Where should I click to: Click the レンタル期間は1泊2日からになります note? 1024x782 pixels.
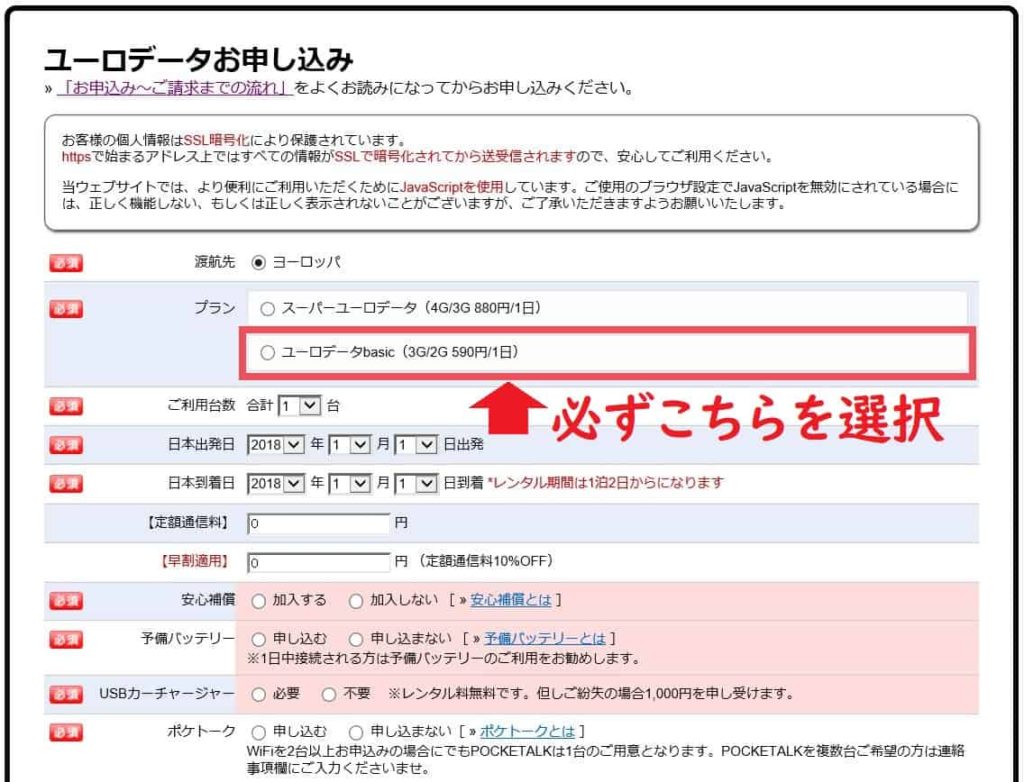(x=605, y=483)
